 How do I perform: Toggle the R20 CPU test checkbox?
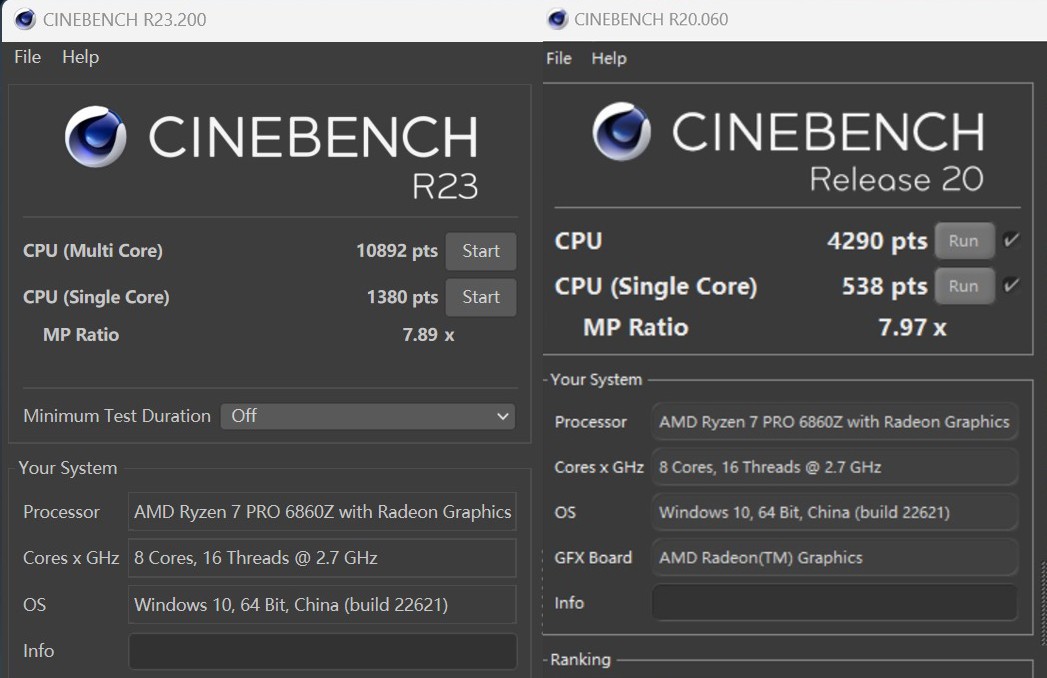tap(1011, 240)
